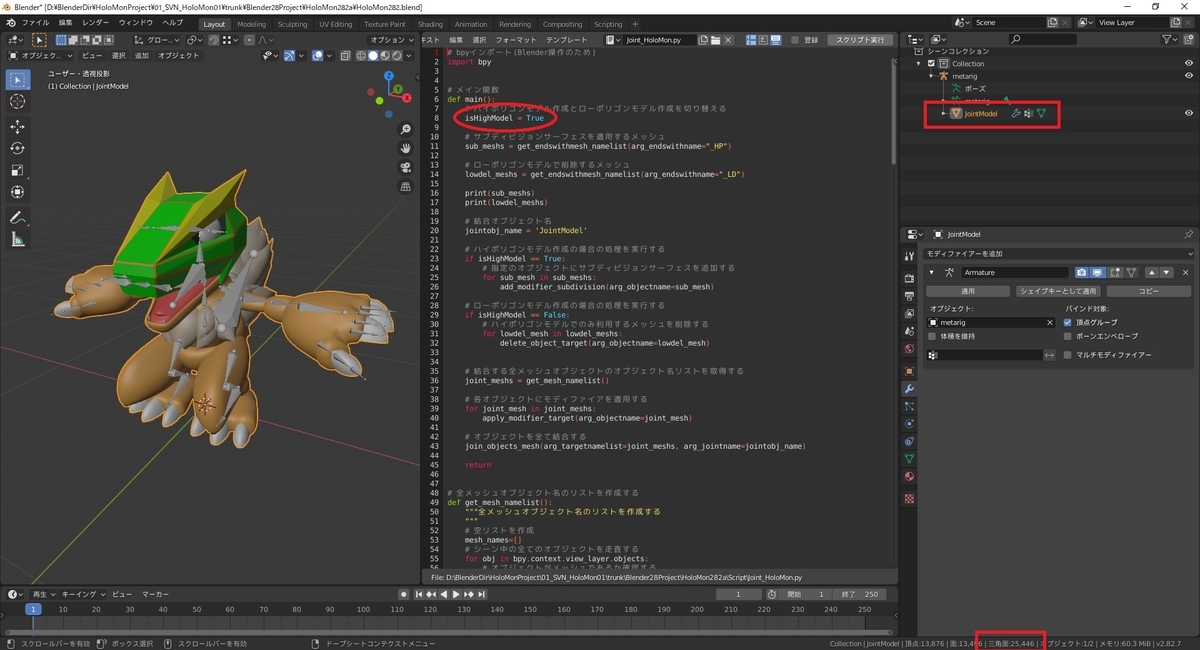Toggle Armature modifier viewport display
The image size is (1200, 650).
tap(1097, 272)
